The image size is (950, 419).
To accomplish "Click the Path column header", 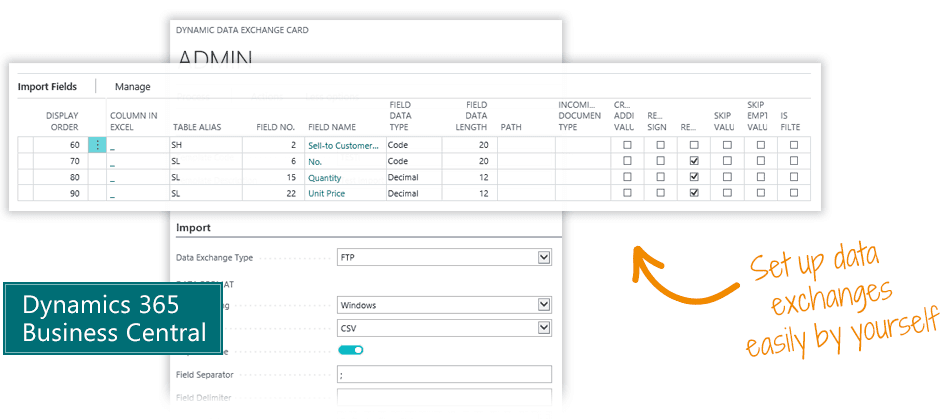I will tap(511, 127).
